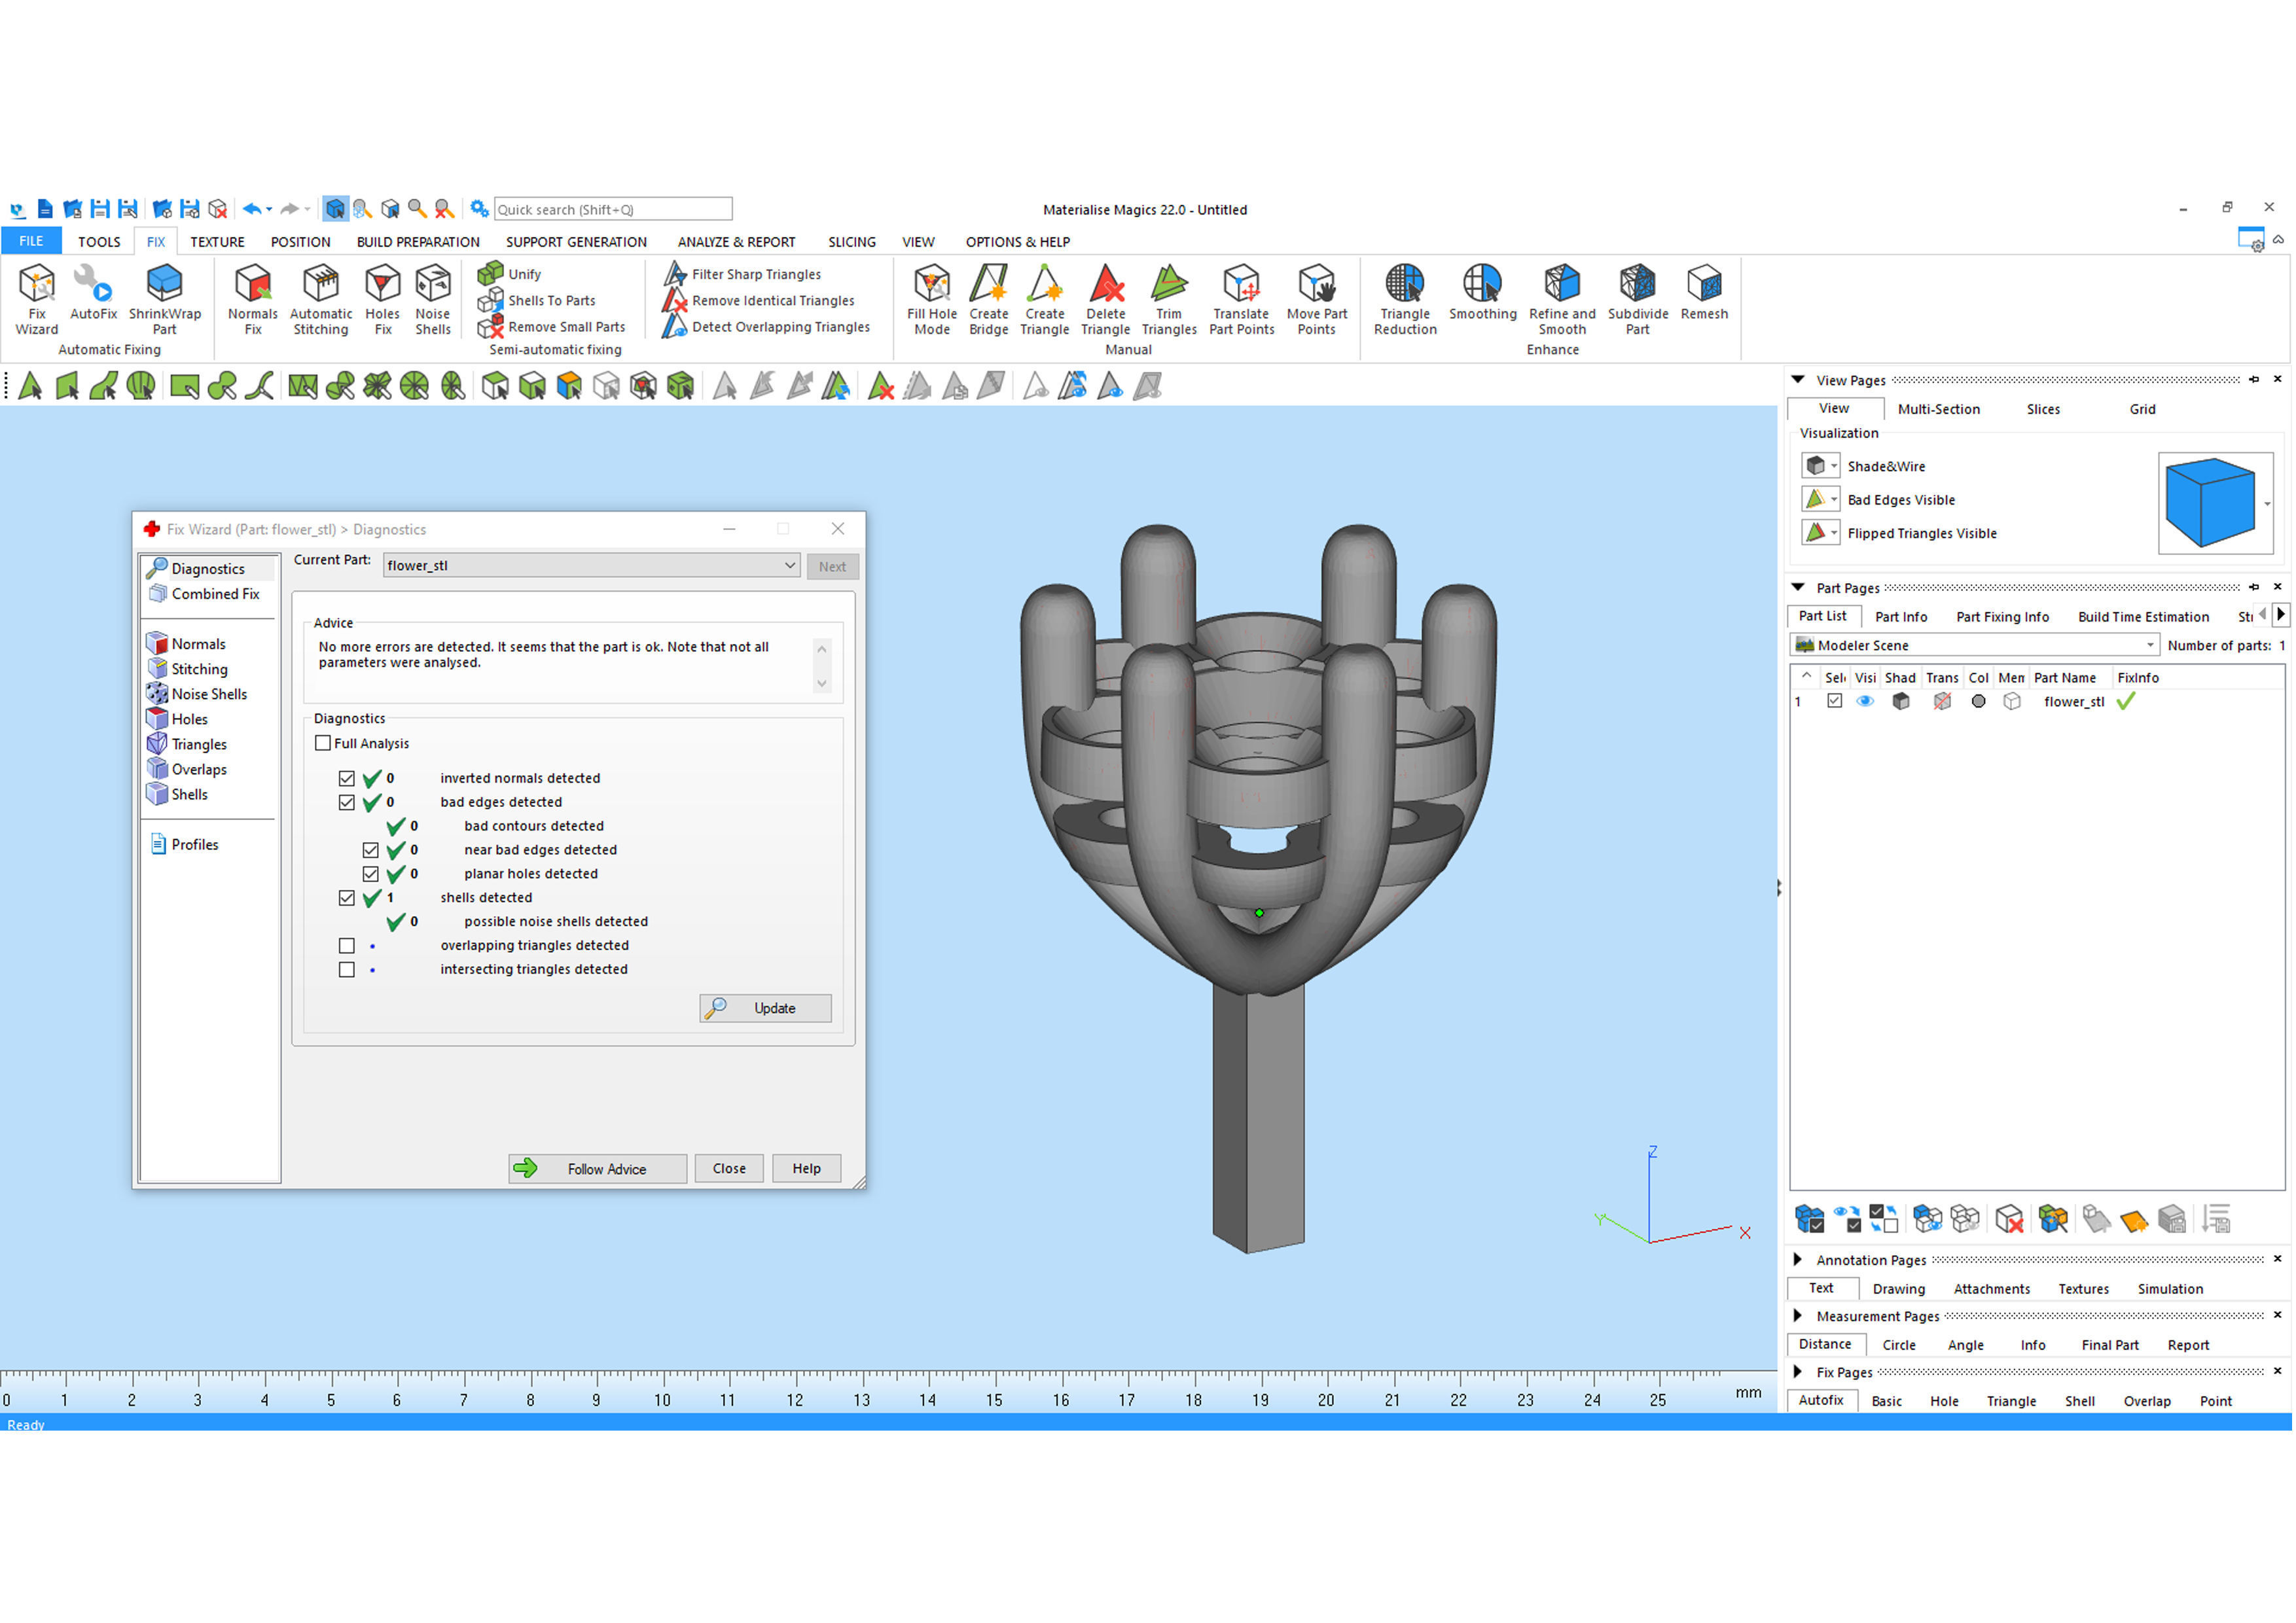Expand the Annotation Pages panel
The height and width of the screenshot is (1623, 2296).
click(x=1798, y=1260)
